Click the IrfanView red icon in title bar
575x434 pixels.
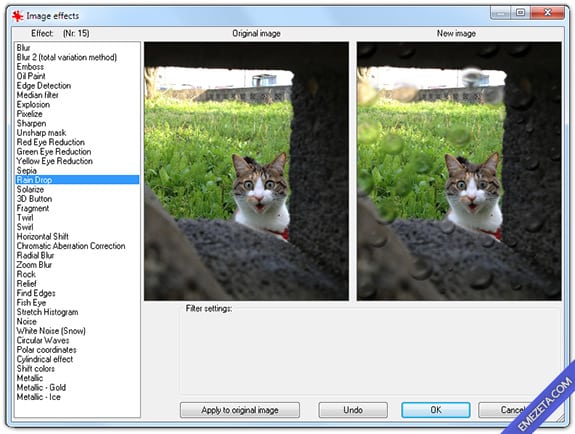coord(17,16)
